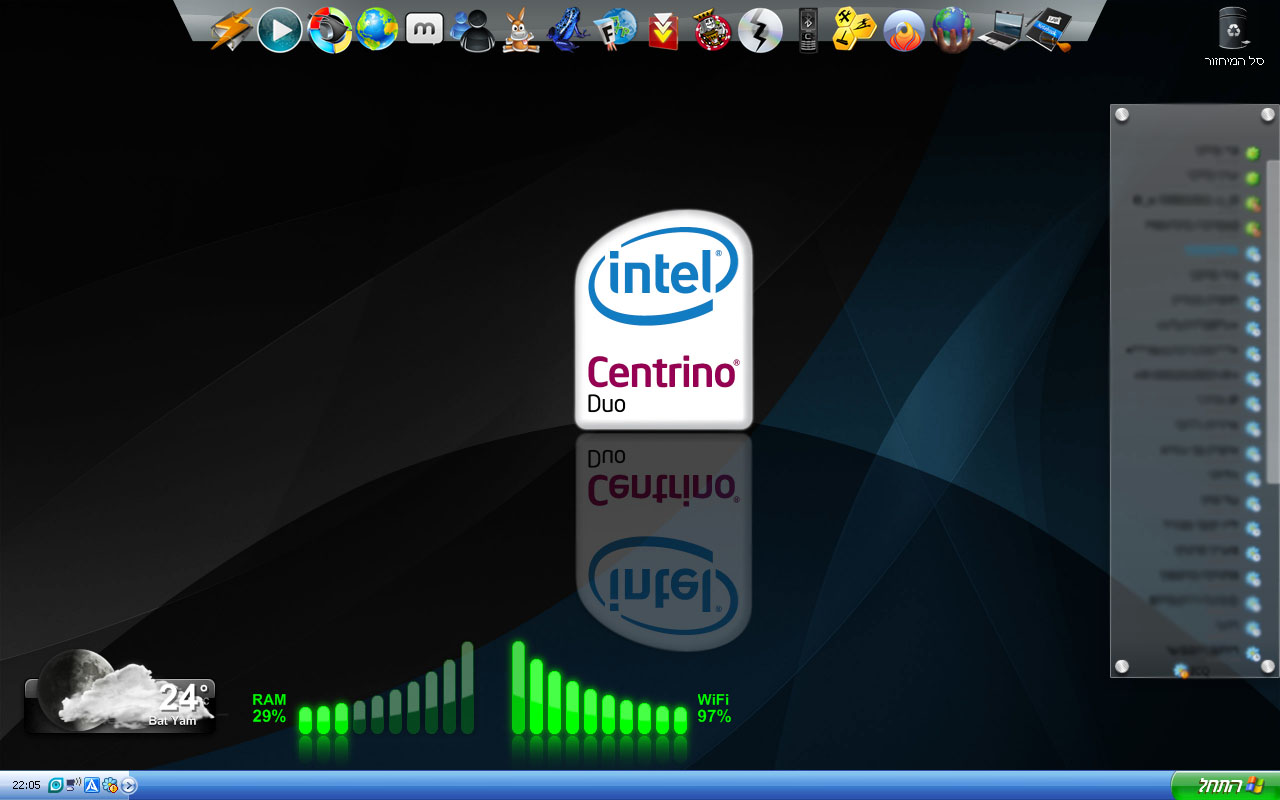Launch the 'F' globe FrontPage-style icon
1280x800 pixels.
pyautogui.click(x=616, y=30)
